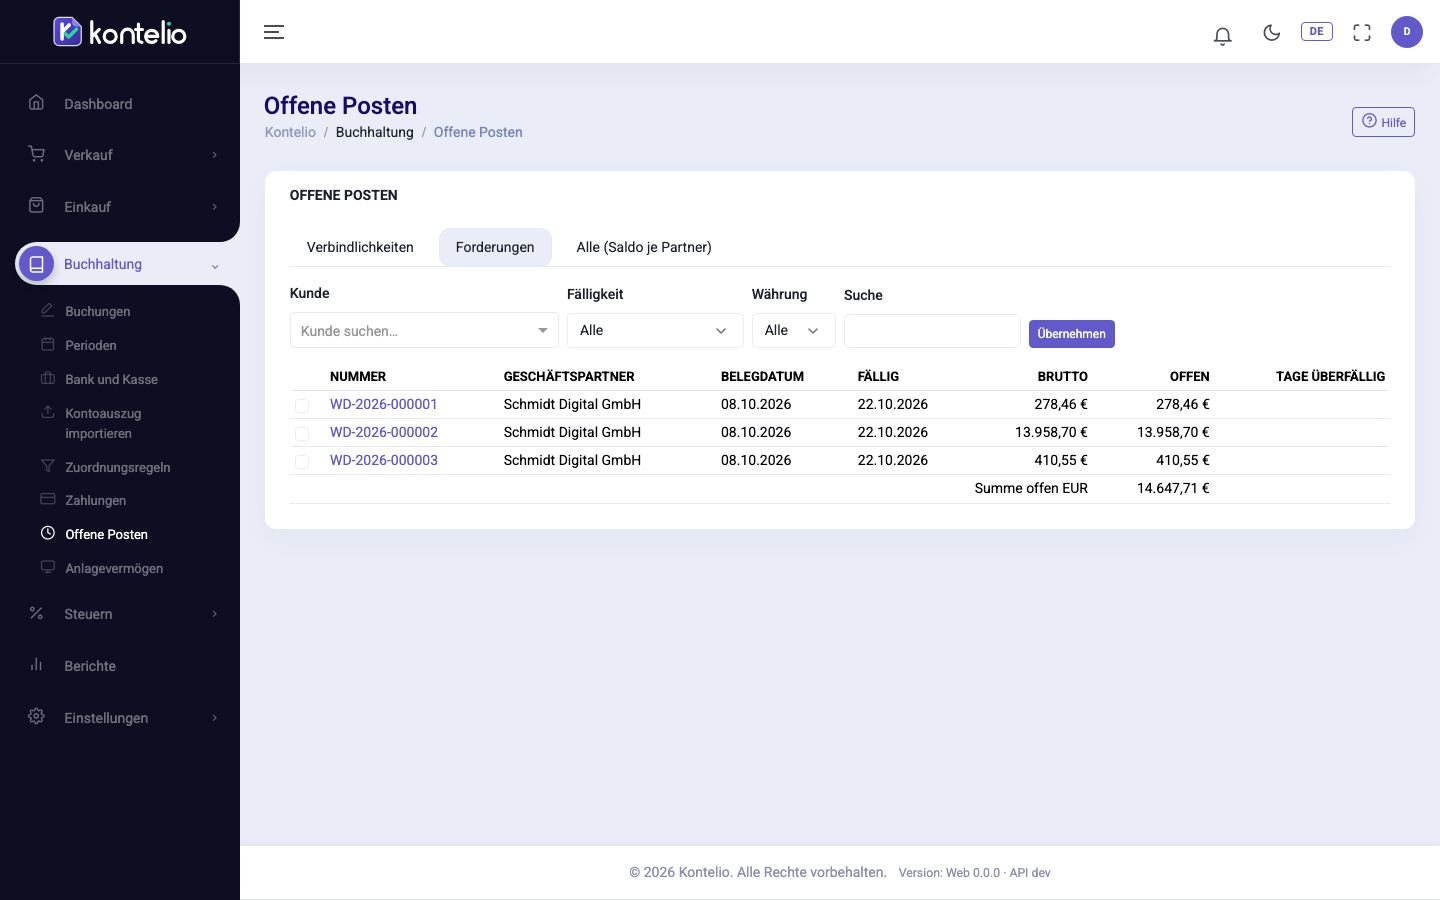Click the Buchhaltung book icon
Viewport: 1440px width, 900px height.
(x=36, y=264)
